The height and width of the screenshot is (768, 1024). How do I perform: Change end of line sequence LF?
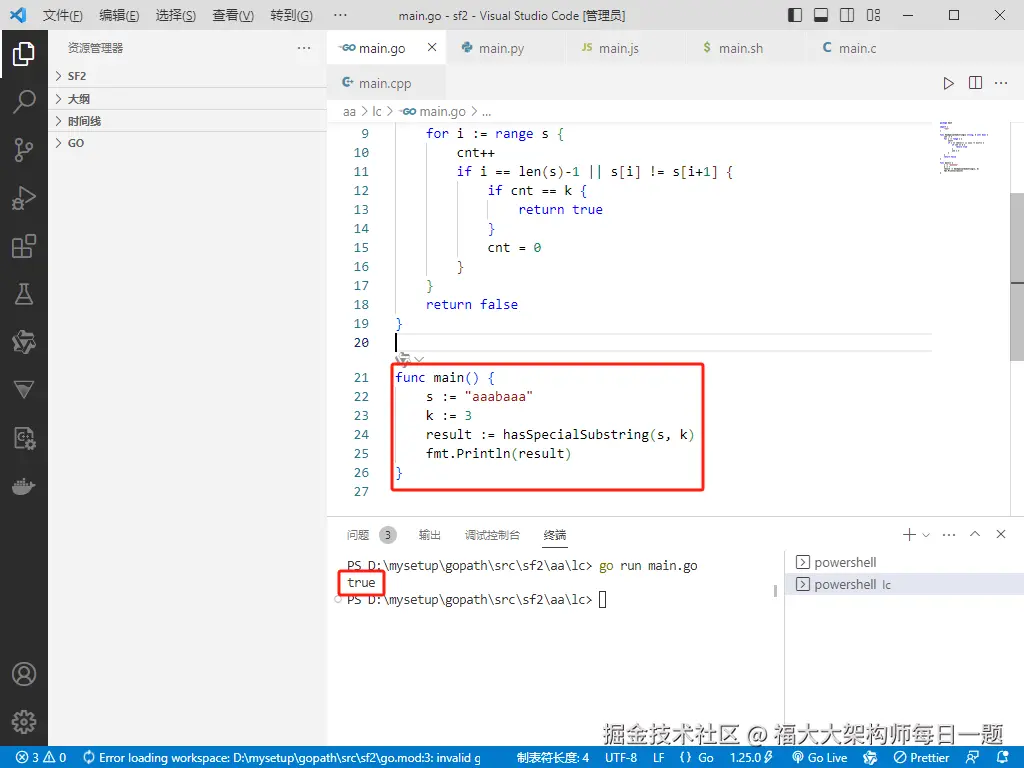click(x=658, y=758)
